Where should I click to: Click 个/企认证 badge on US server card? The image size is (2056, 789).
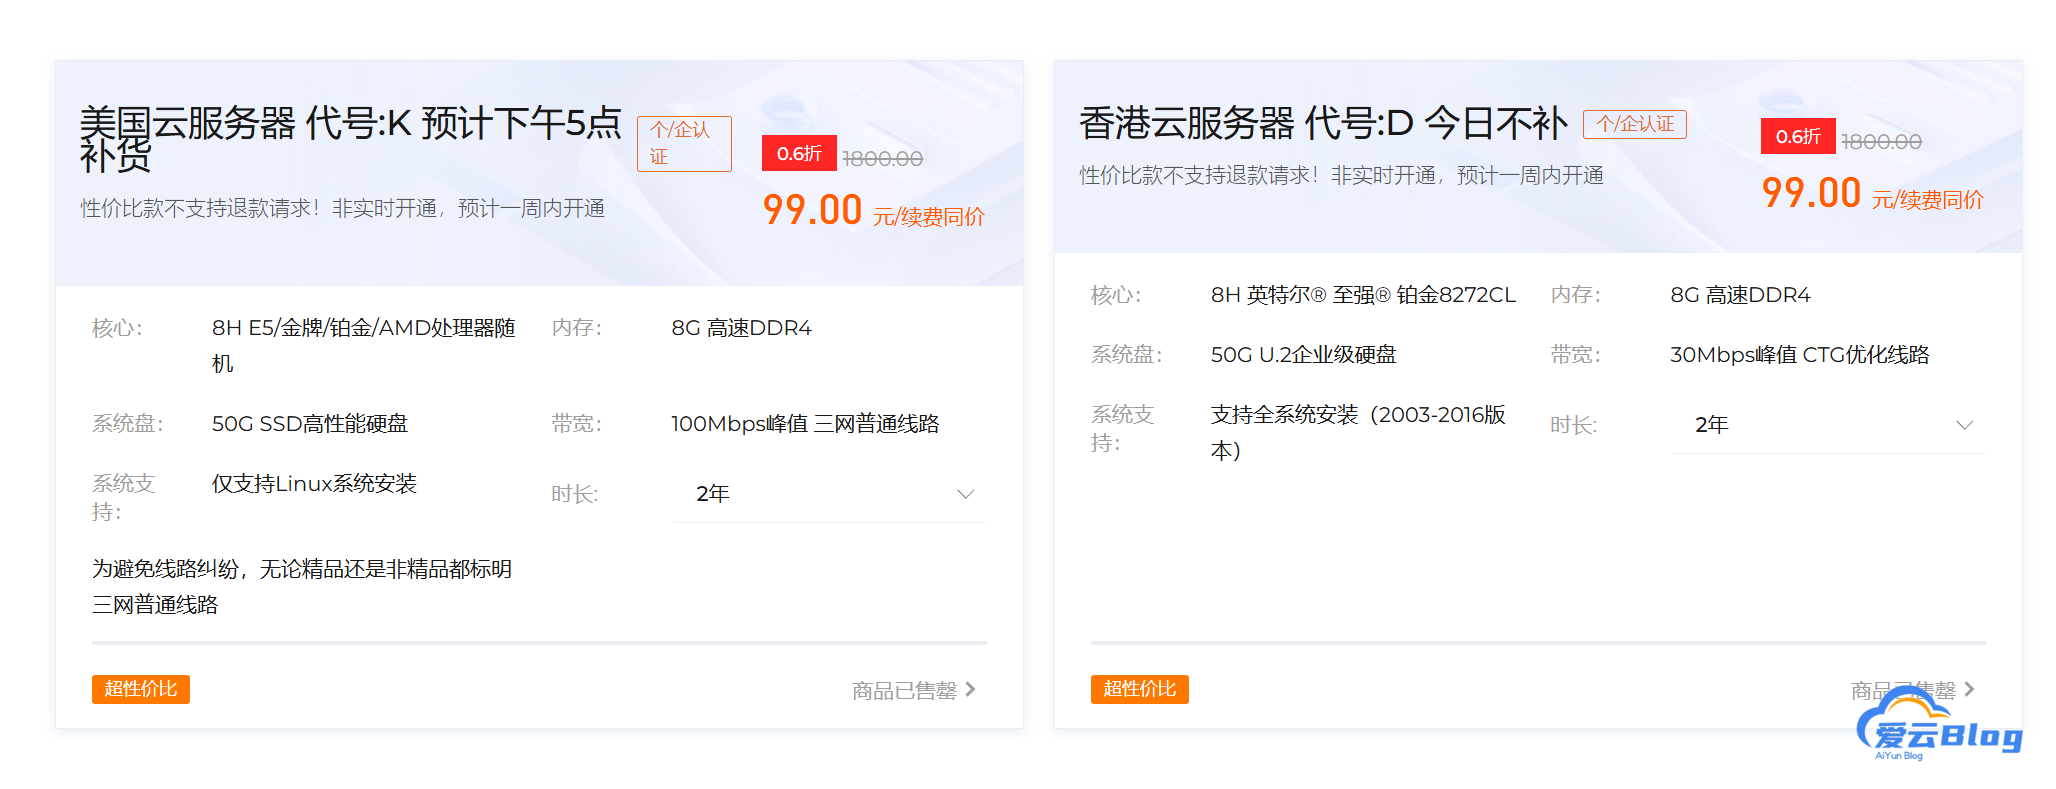pyautogui.click(x=684, y=143)
